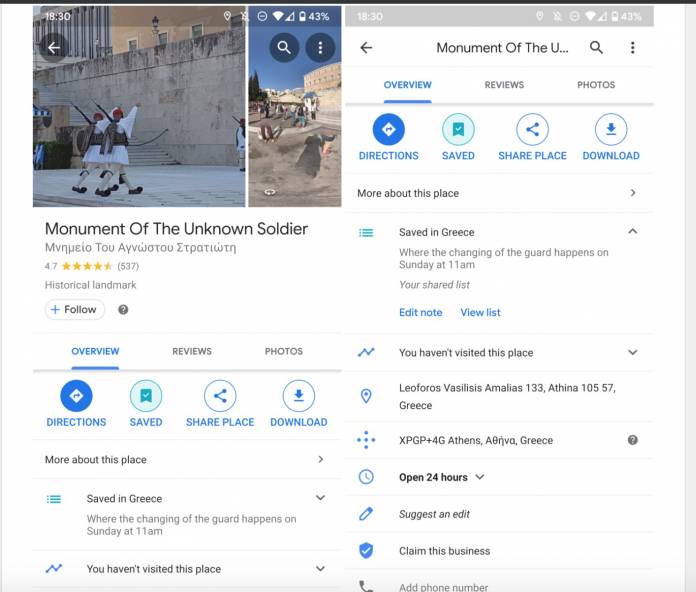This screenshot has height=592, width=696.
Task: Tap timeline icon in right screen visited row
Action: pos(366,352)
